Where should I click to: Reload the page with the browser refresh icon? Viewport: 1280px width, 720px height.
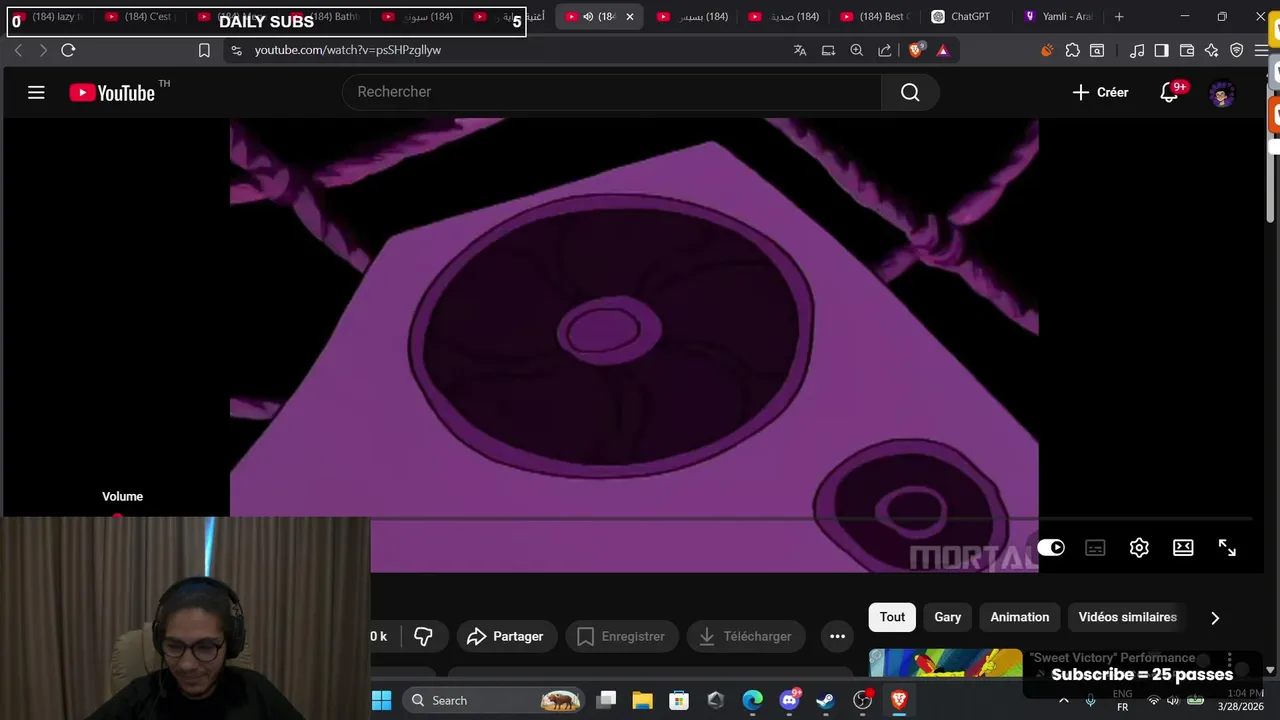(68, 50)
